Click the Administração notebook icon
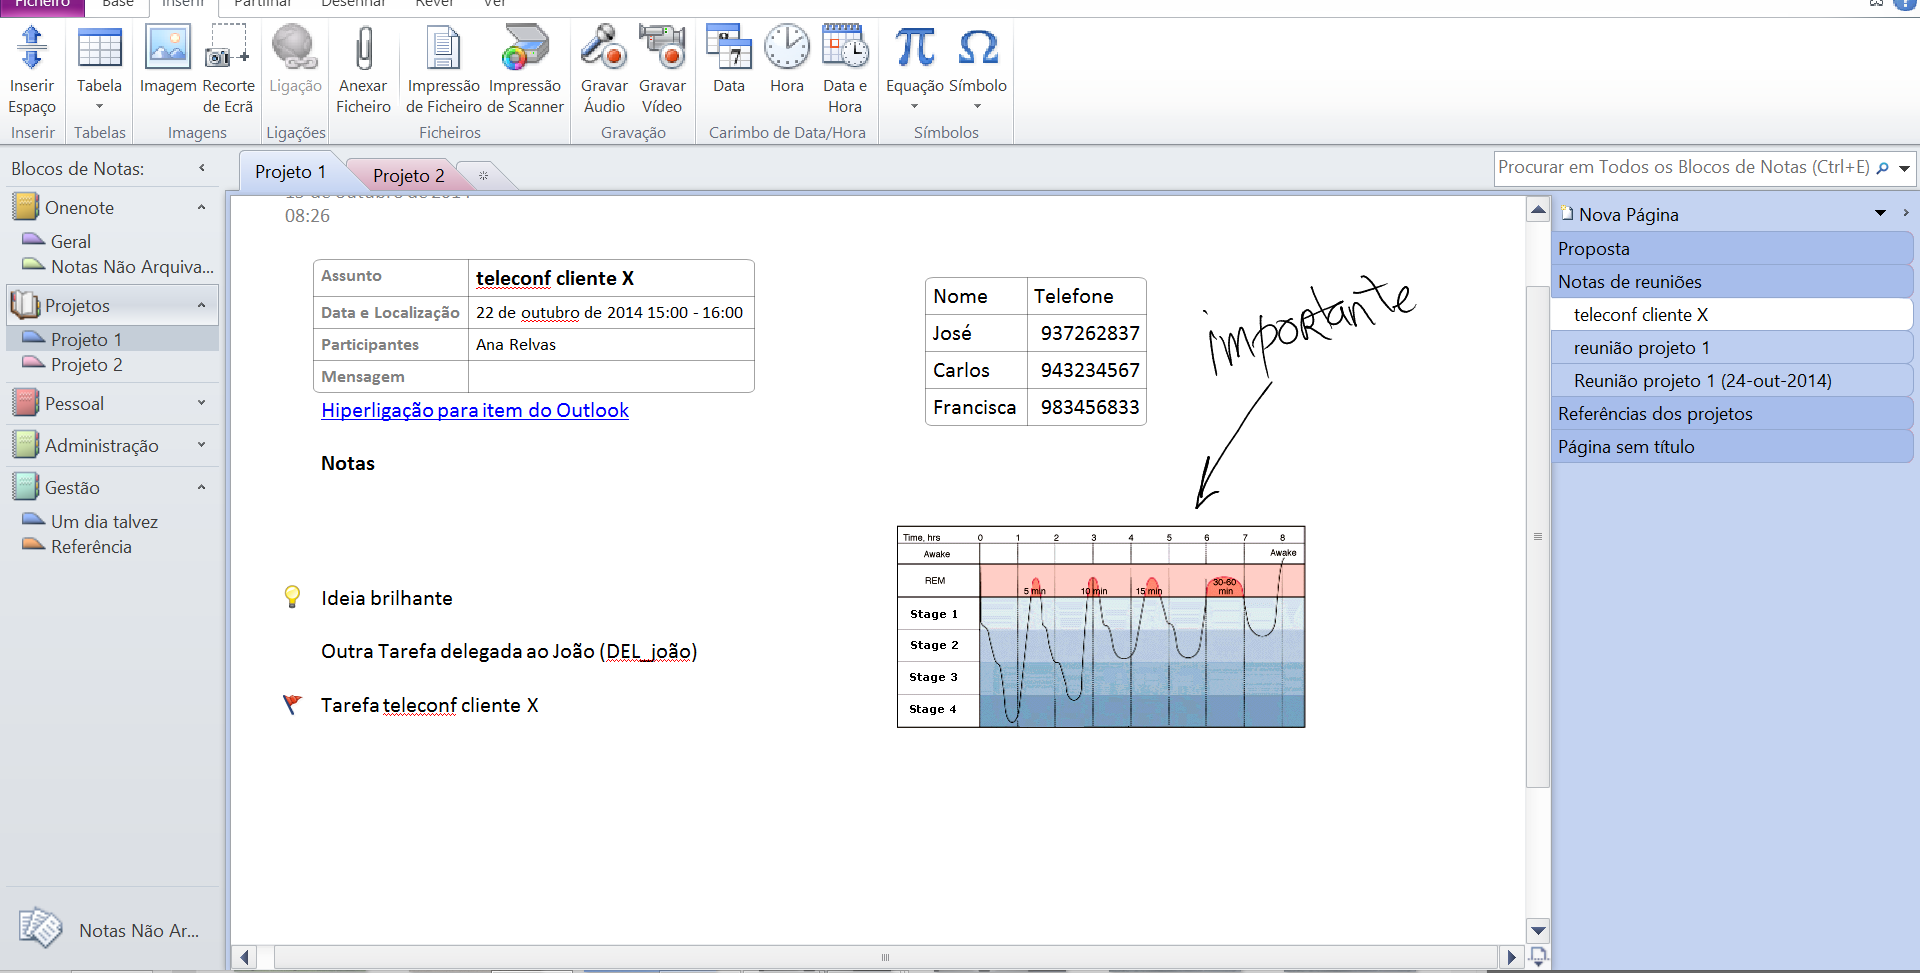 click(25, 445)
